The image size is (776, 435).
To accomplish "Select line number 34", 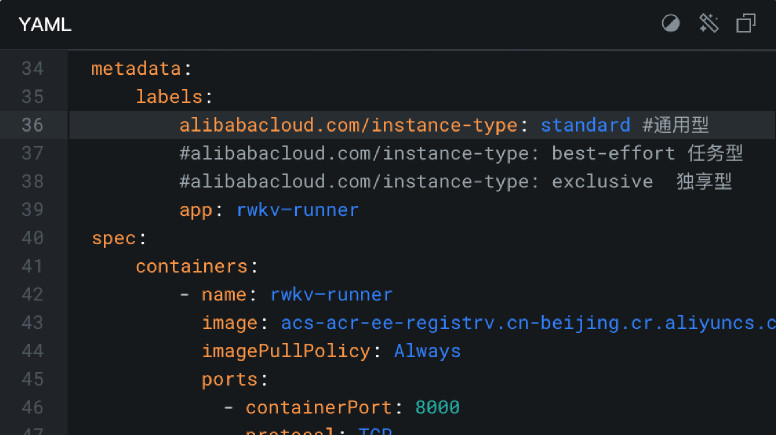I will [x=32, y=68].
